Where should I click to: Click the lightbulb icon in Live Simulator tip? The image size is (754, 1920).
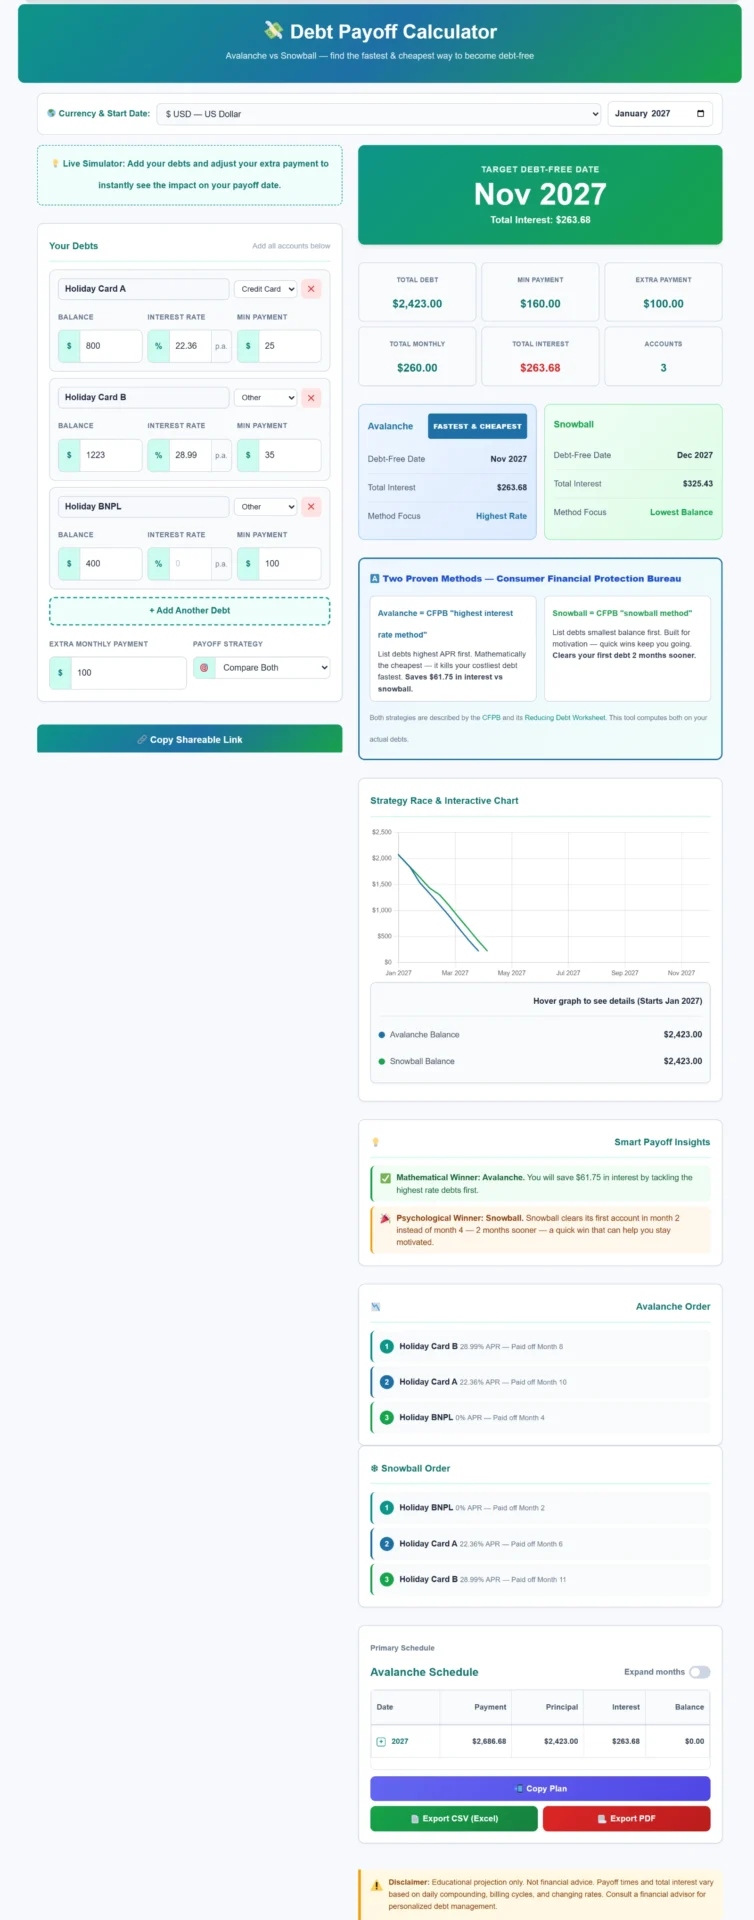tap(55, 163)
